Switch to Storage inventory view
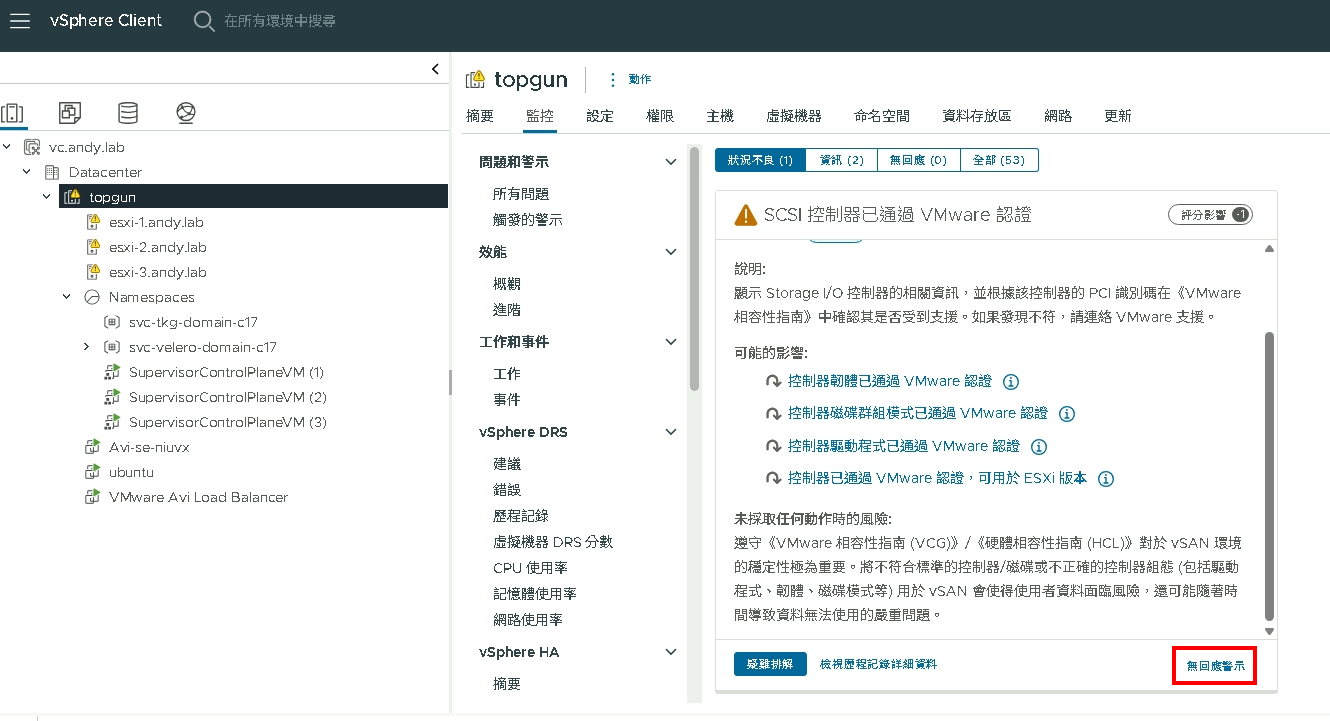The height and width of the screenshot is (721, 1330). 128,113
